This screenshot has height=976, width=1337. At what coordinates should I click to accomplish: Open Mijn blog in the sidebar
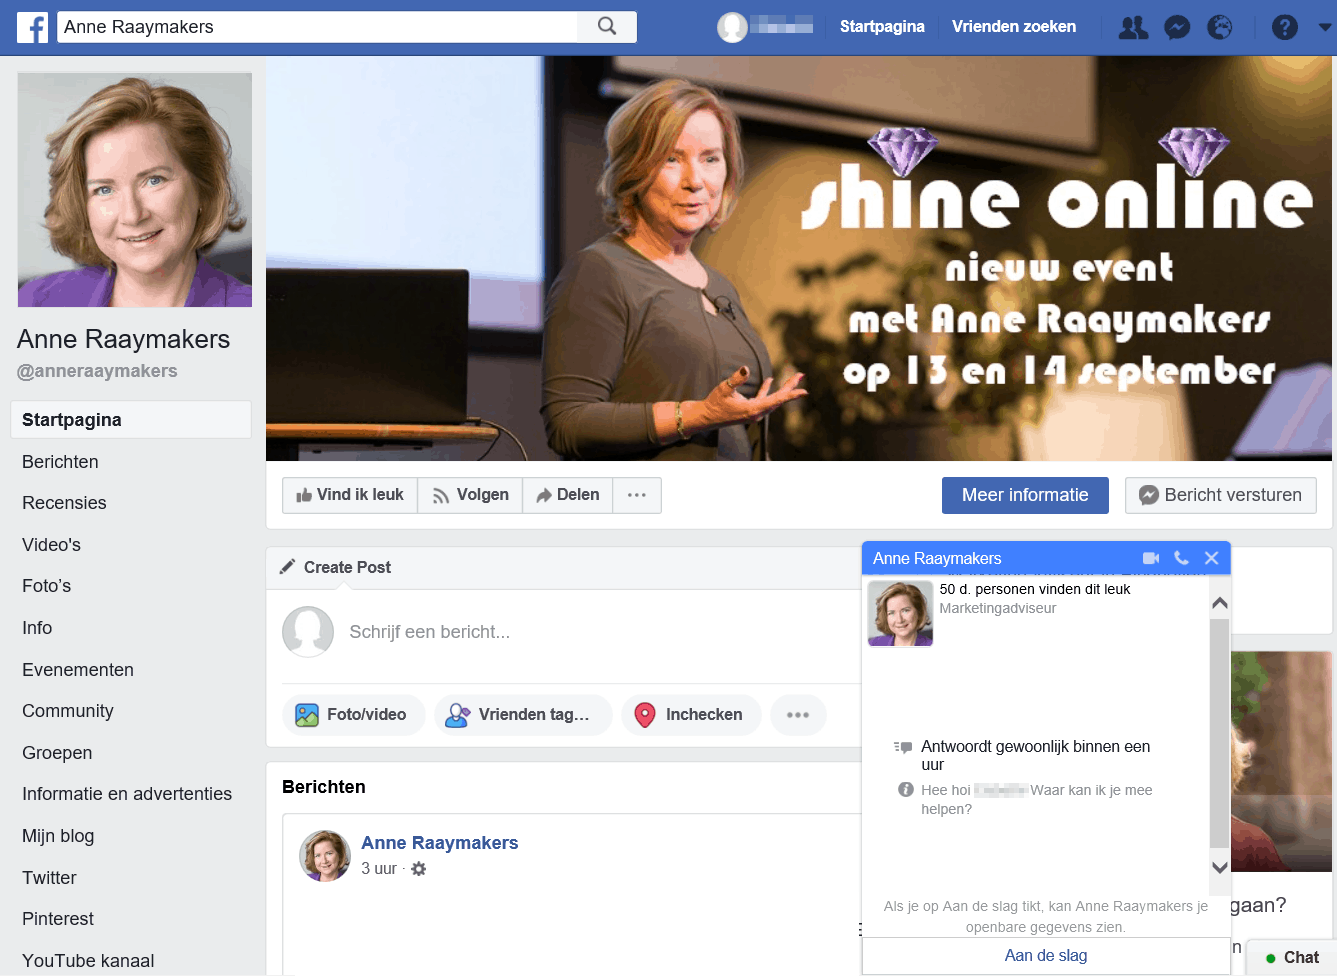pyautogui.click(x=58, y=836)
